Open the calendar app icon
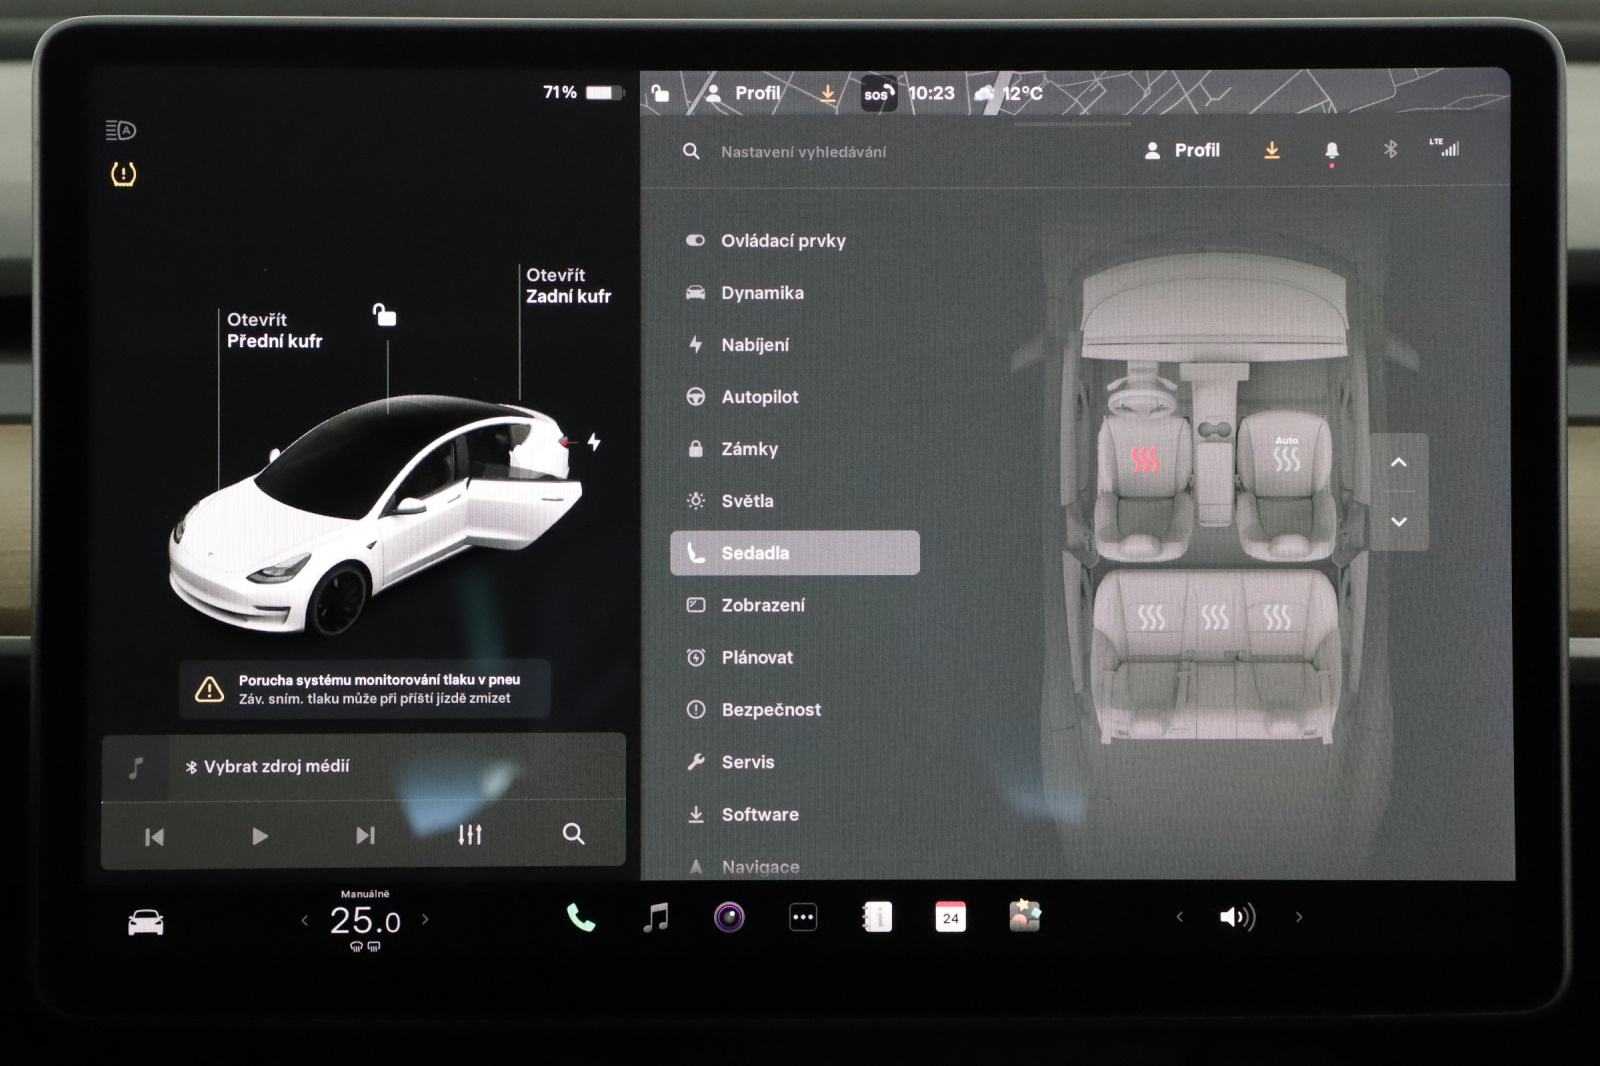 click(x=950, y=917)
